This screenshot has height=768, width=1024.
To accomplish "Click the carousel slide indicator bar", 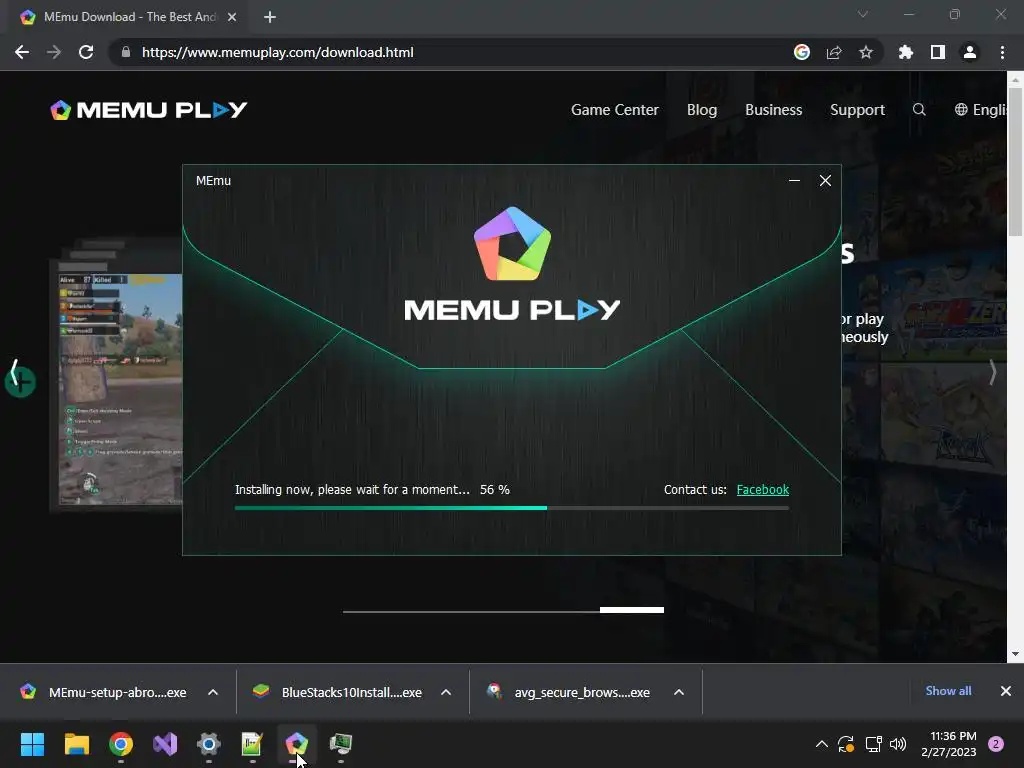I will tap(504, 610).
